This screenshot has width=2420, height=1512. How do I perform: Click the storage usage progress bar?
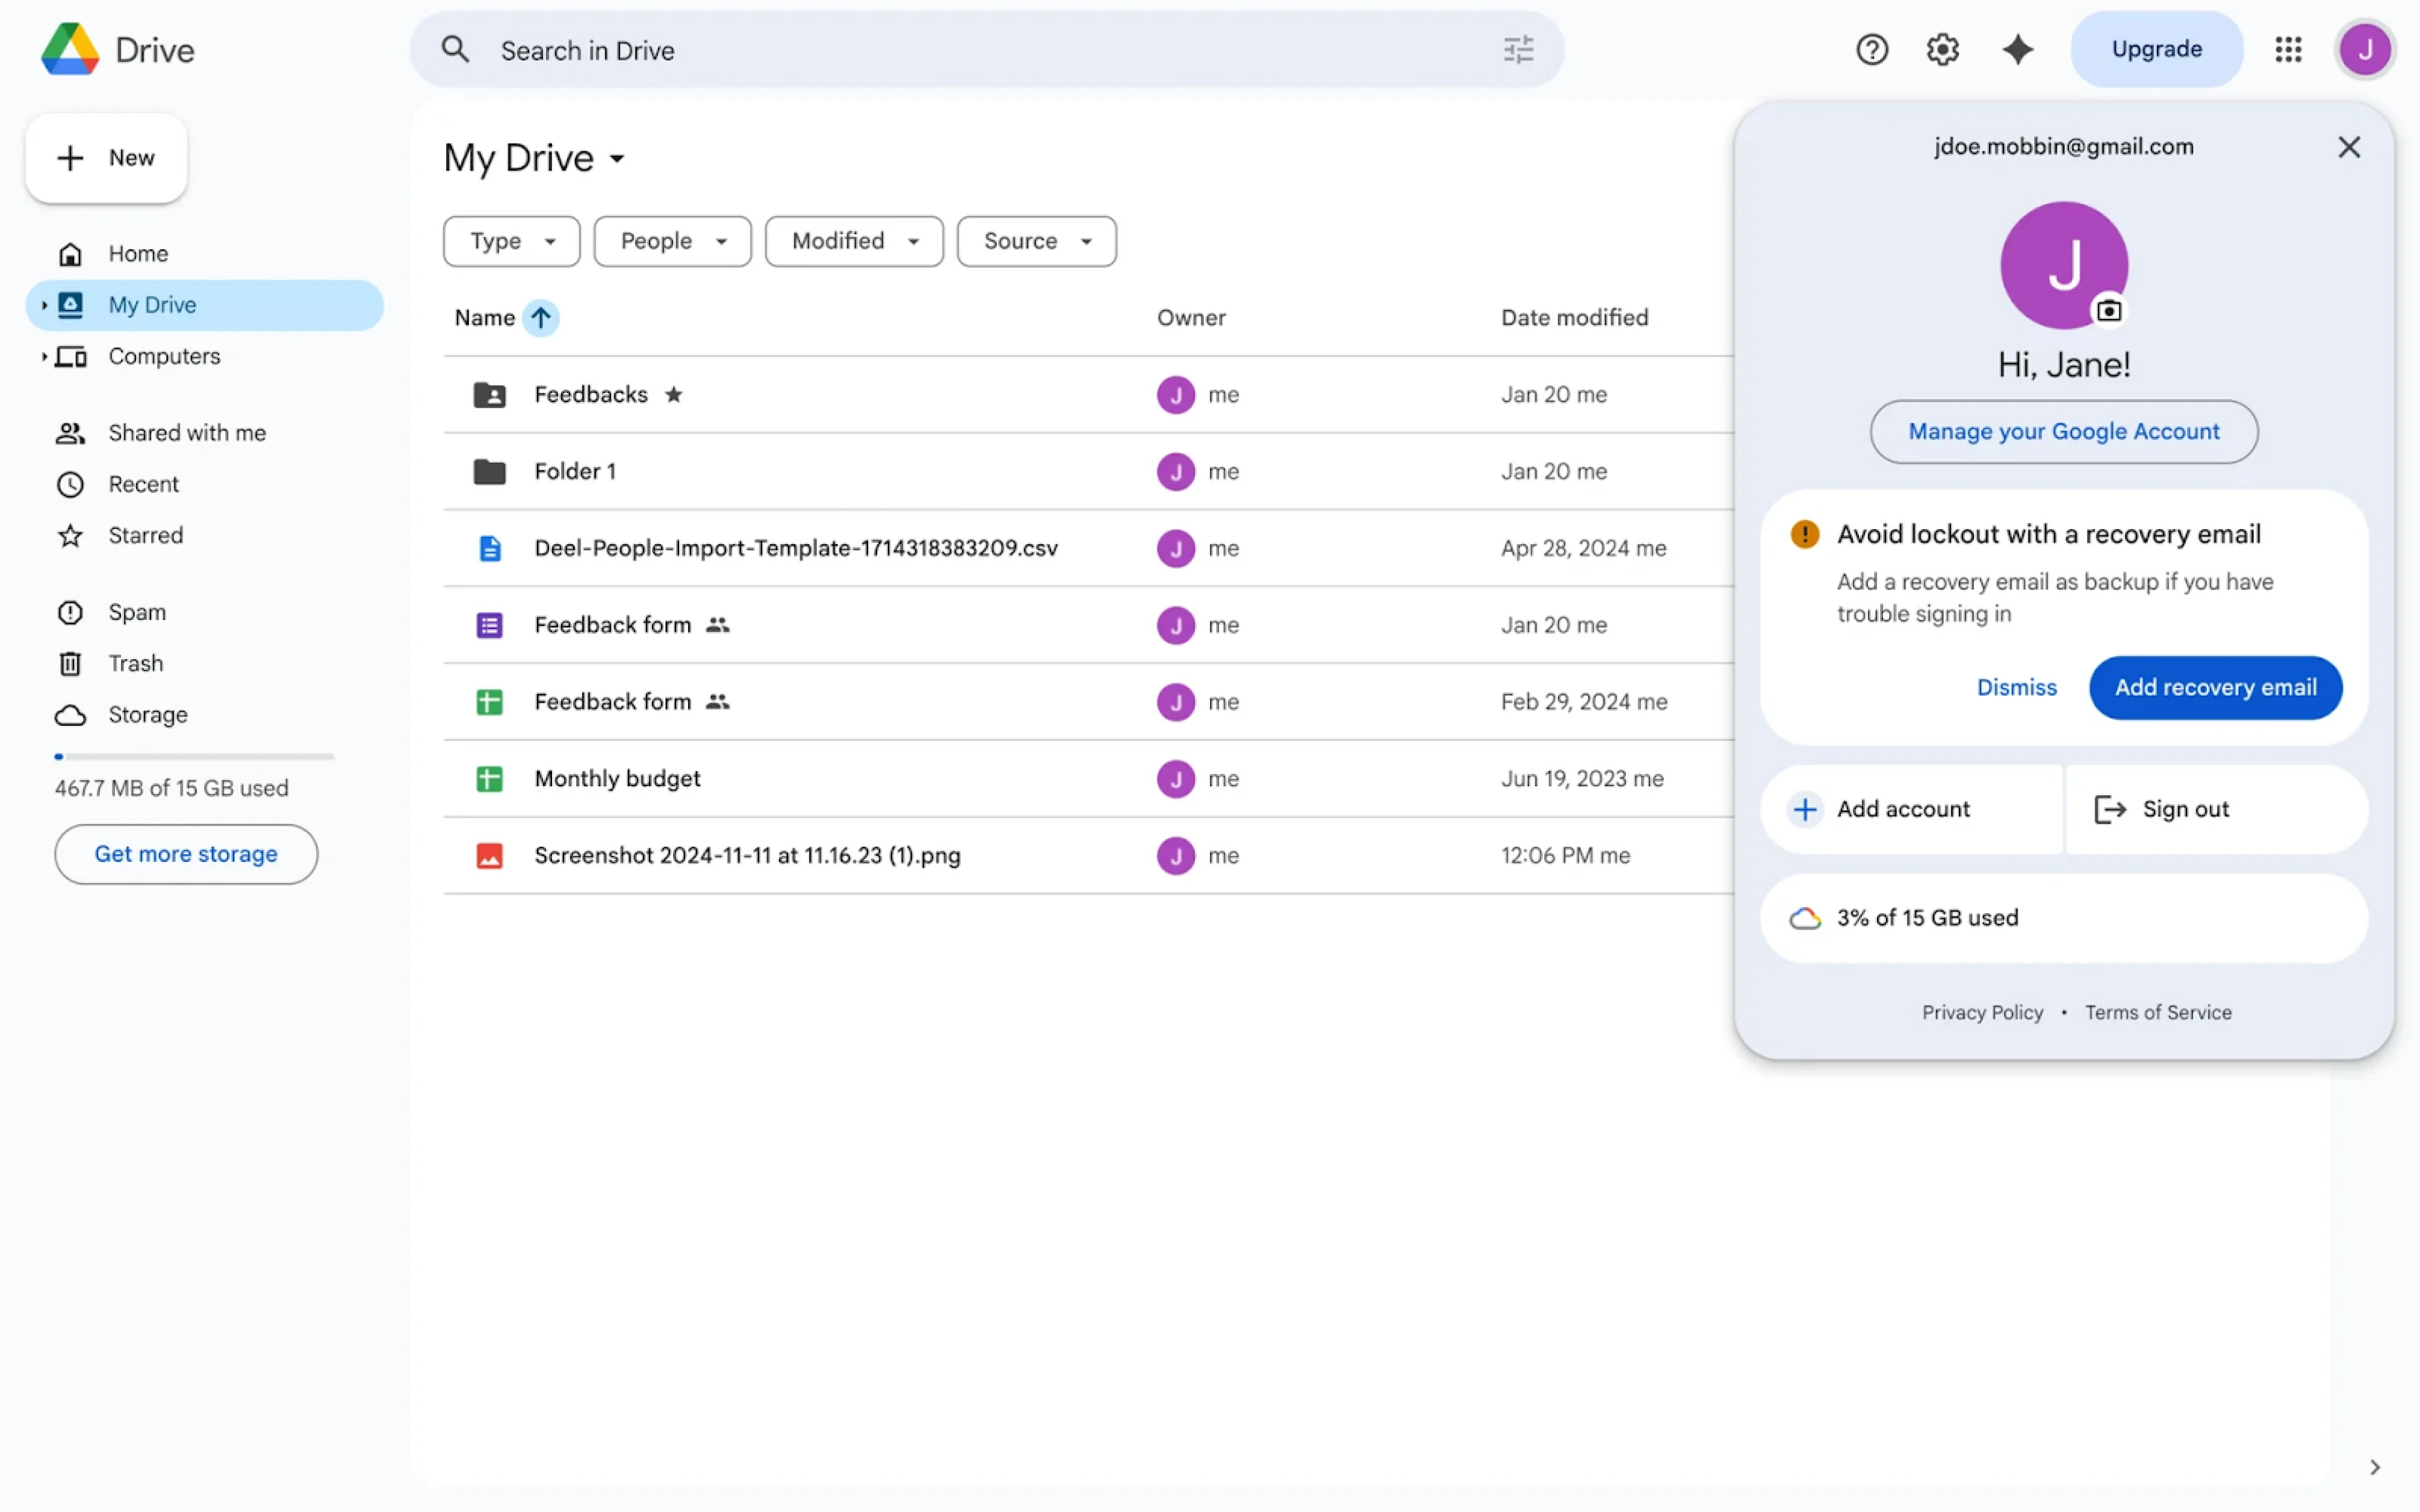pos(194,757)
